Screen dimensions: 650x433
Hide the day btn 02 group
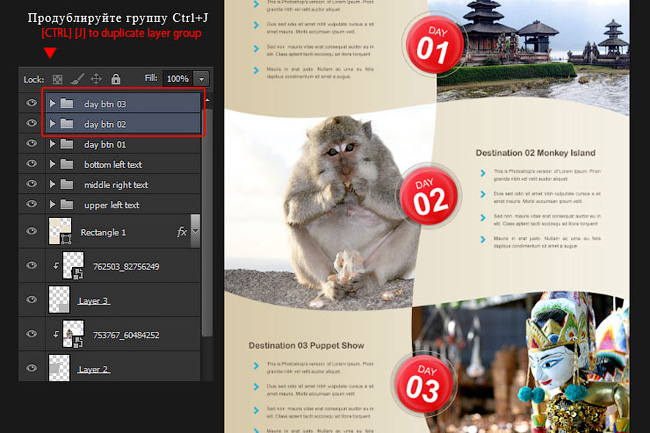(32, 123)
